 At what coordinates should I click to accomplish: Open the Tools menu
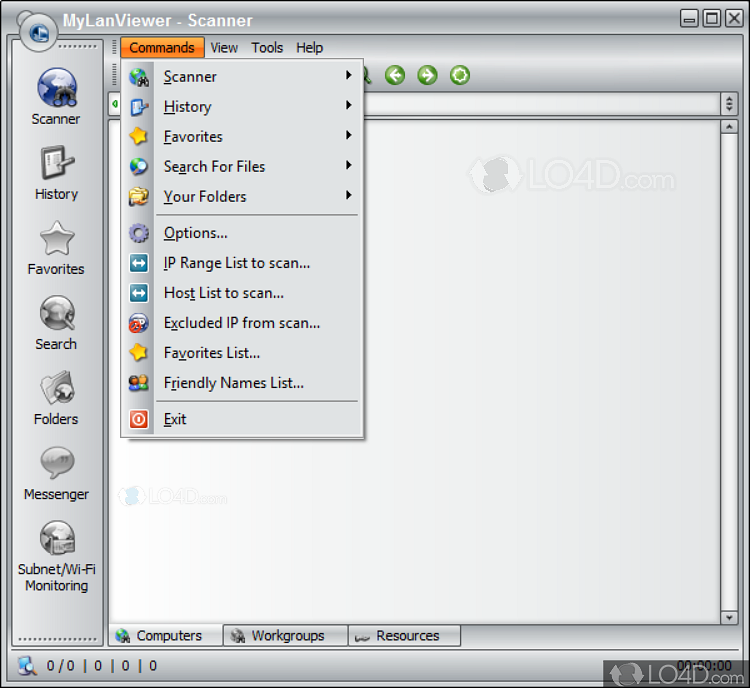click(267, 47)
